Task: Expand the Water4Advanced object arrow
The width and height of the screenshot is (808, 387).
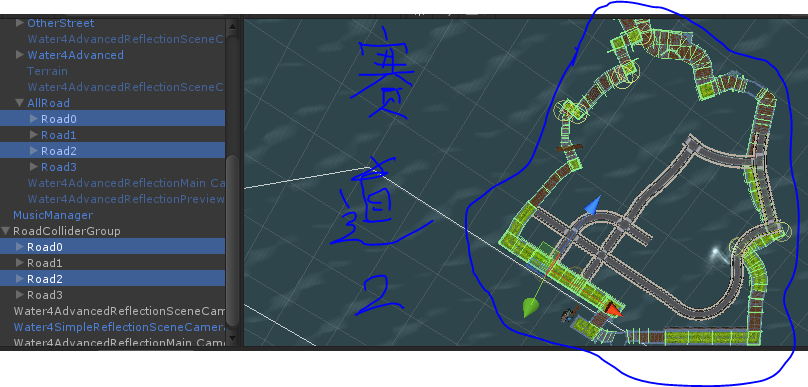Action: point(20,55)
